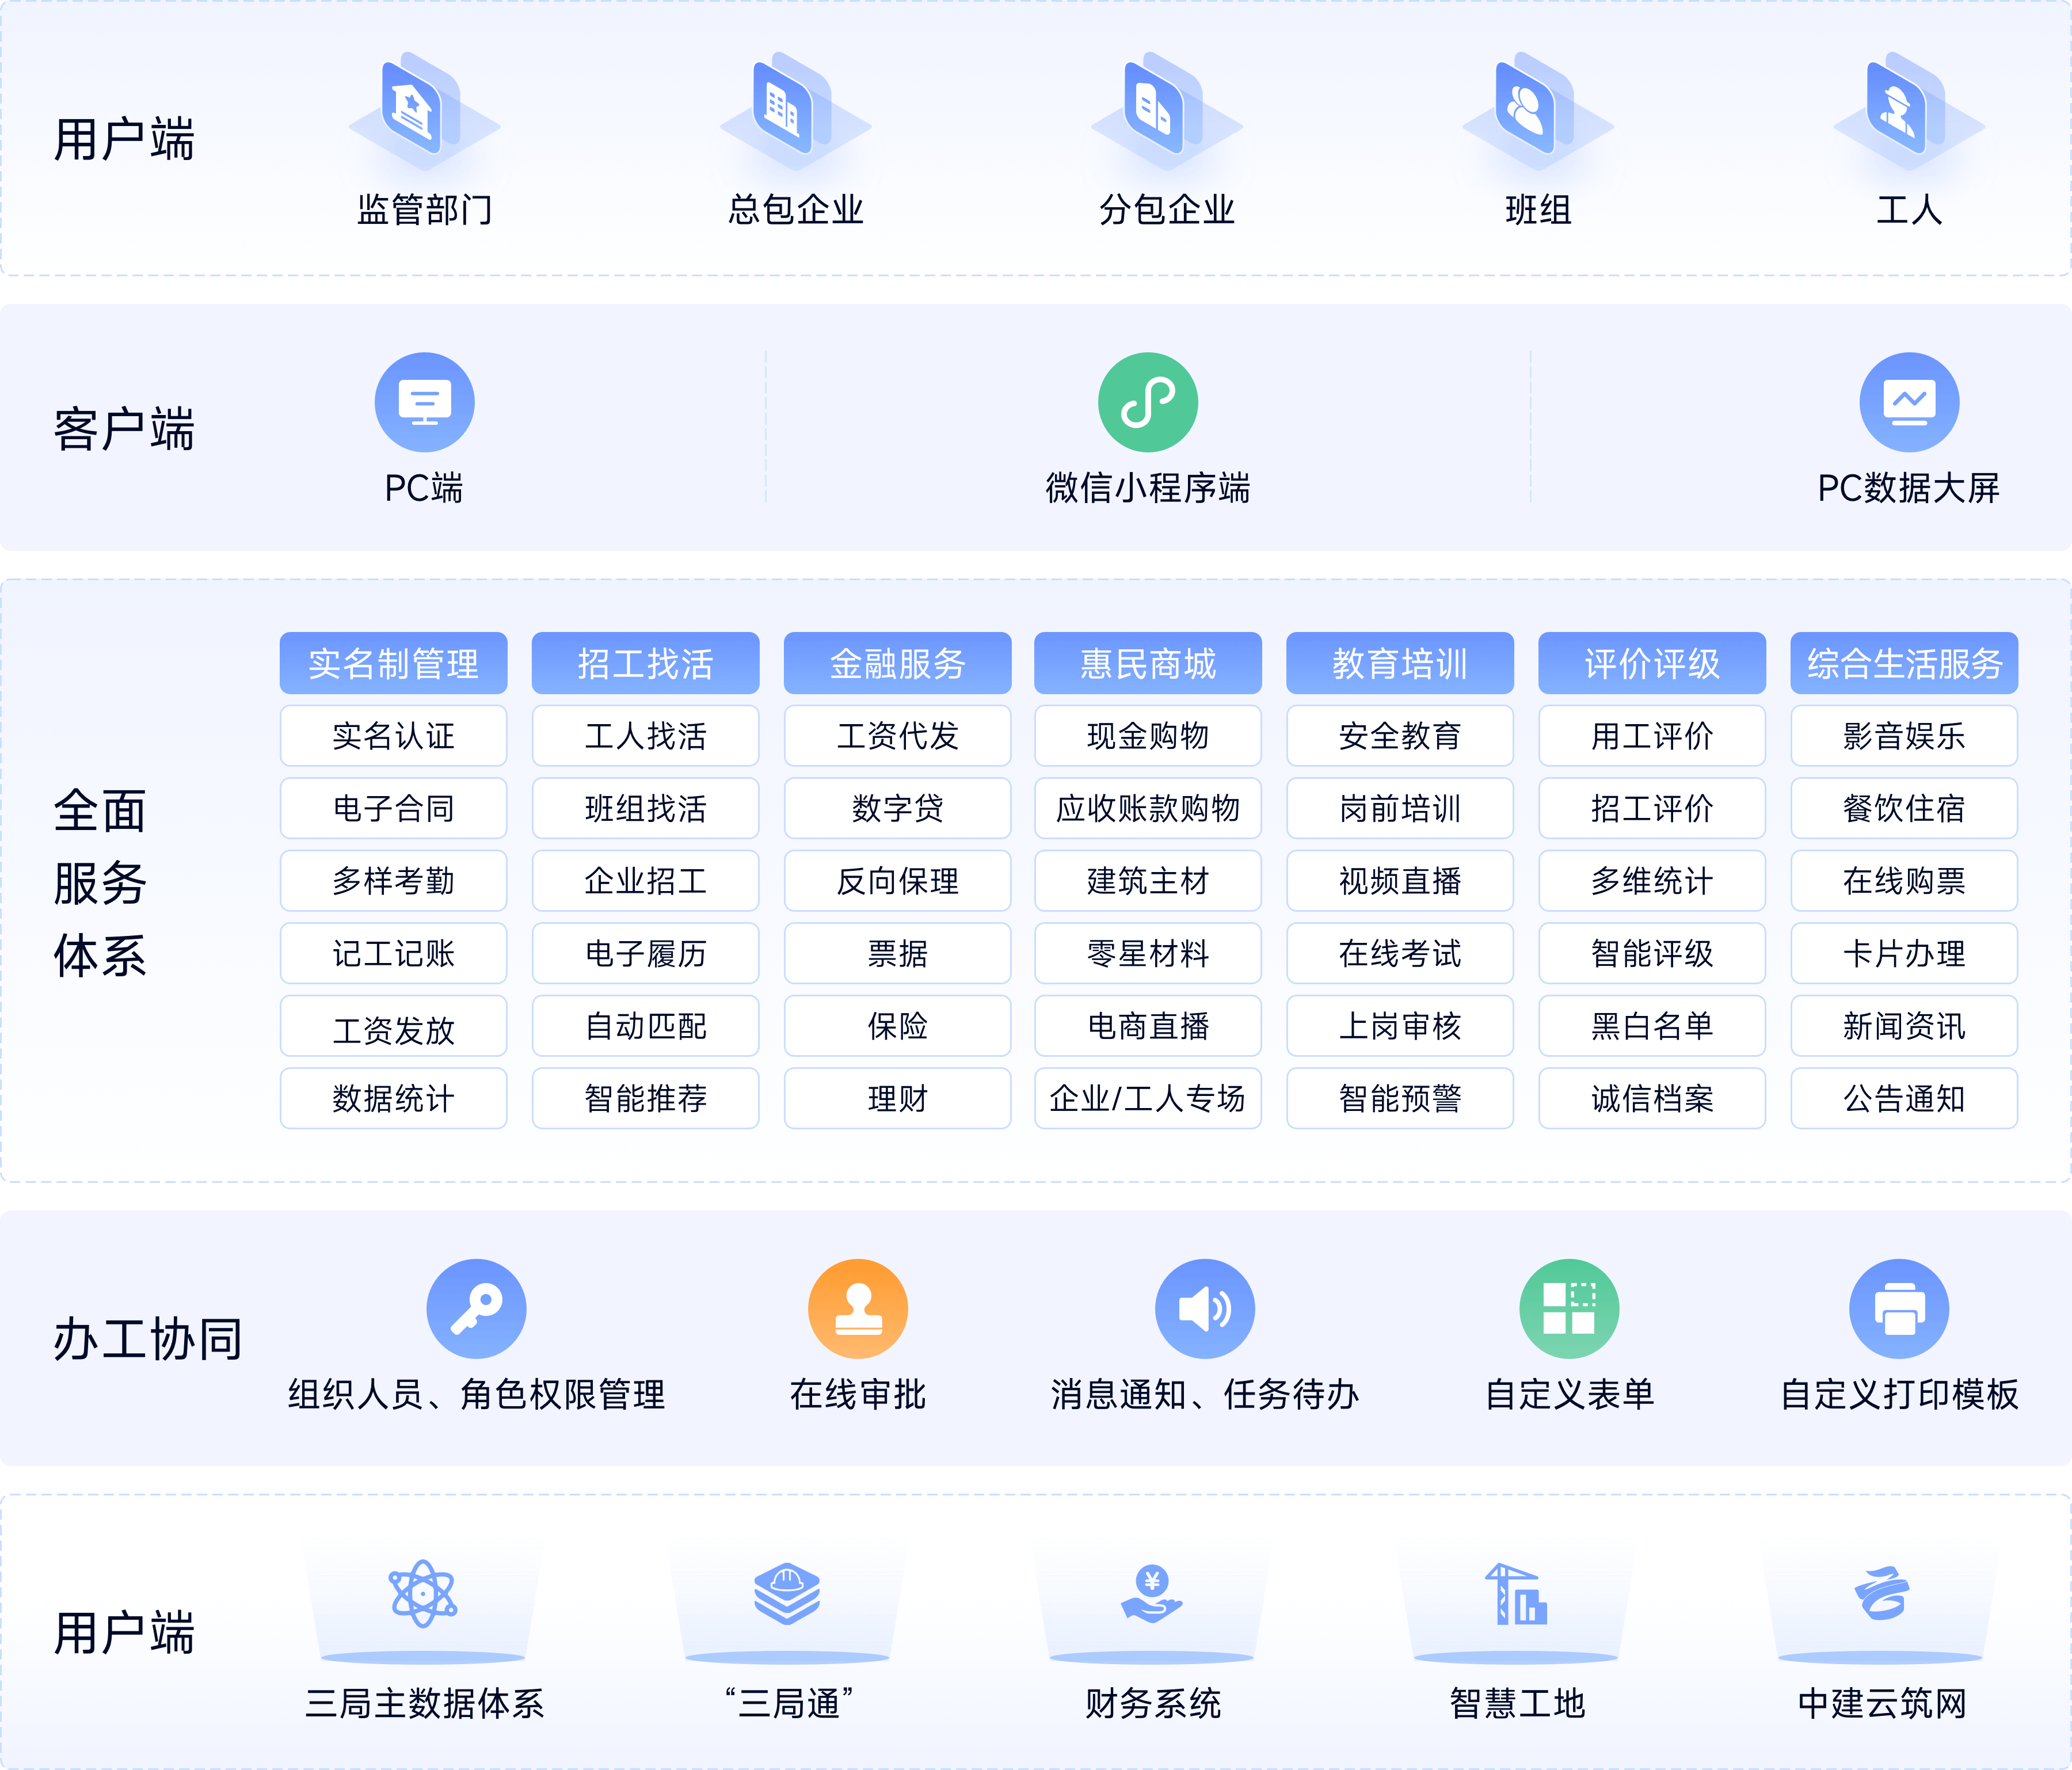Viewport: 2072px width, 1770px height.
Task: Click the key icon for 角色权限管理
Action: (476, 1308)
